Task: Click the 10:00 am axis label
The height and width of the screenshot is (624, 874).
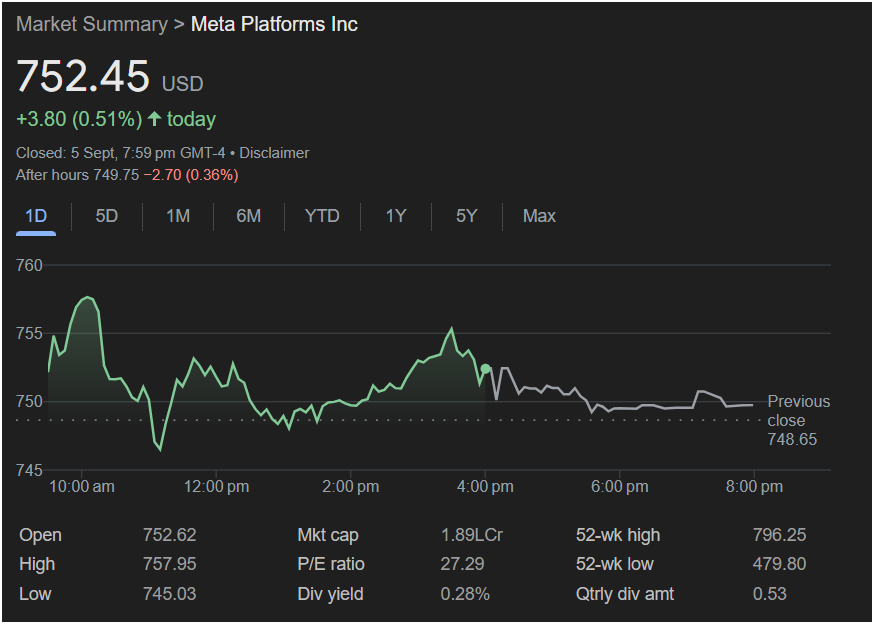Action: coord(82,487)
